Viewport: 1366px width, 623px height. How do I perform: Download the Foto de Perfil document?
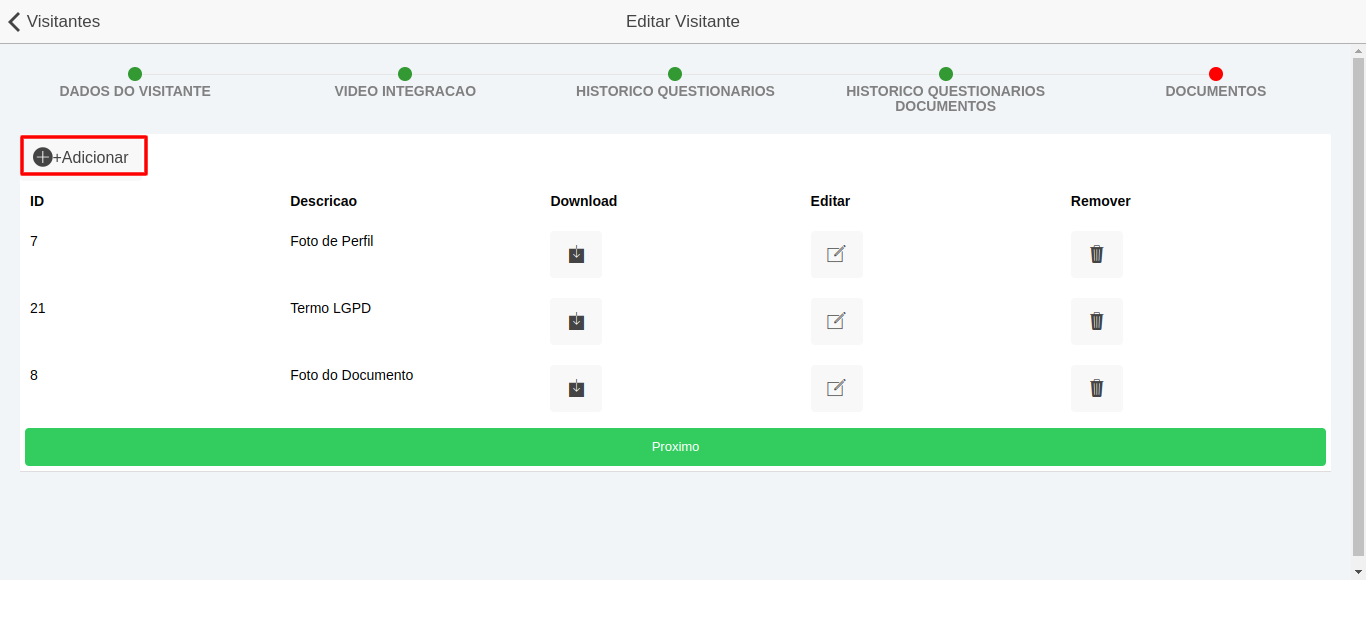[575, 254]
